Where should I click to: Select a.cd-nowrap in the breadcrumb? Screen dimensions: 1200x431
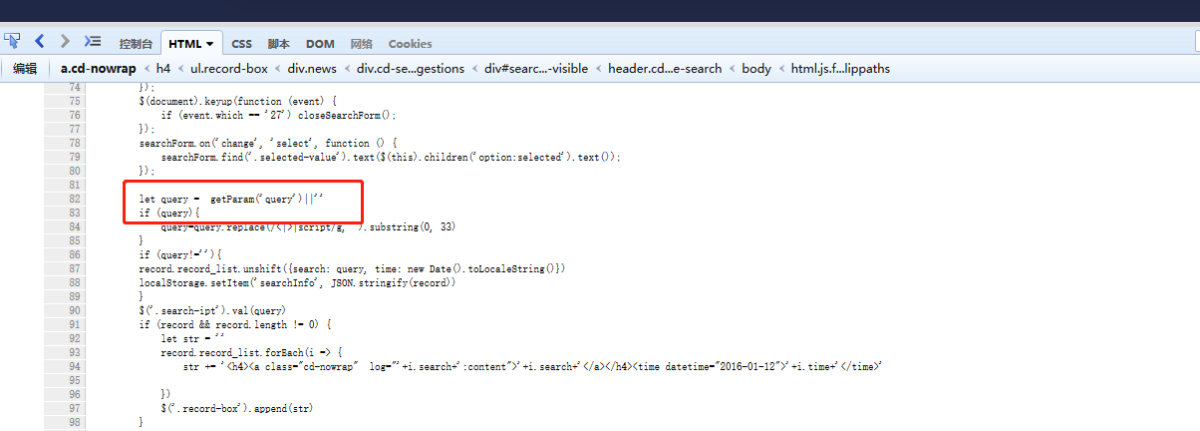[98, 69]
